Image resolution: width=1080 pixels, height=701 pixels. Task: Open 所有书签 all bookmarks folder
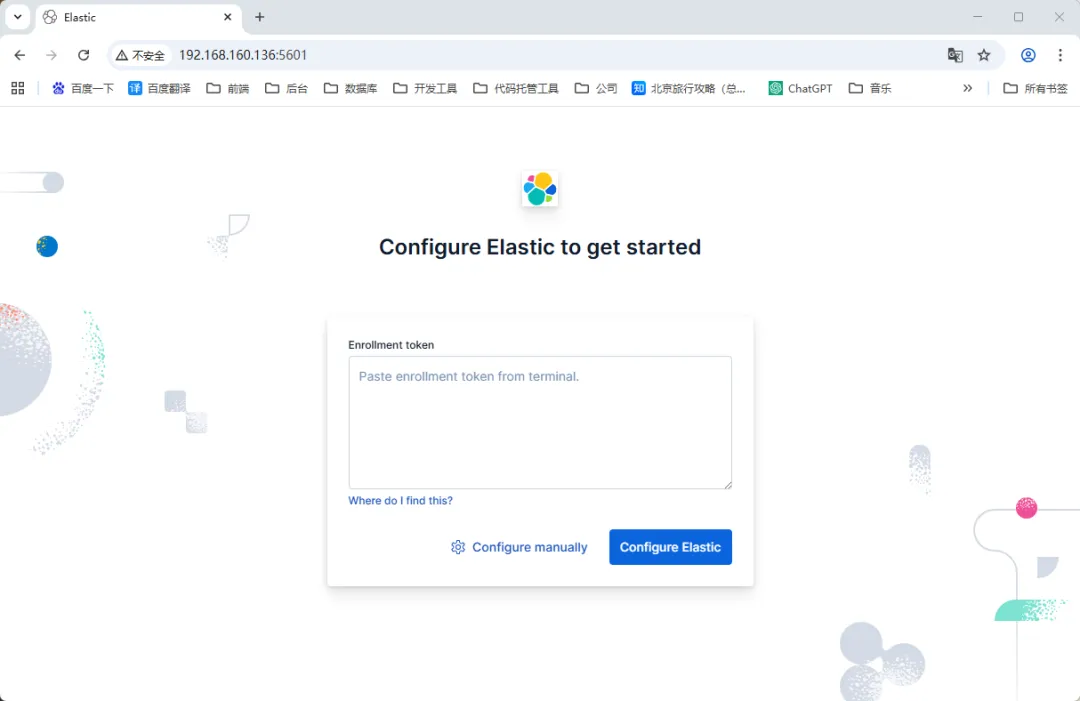(1035, 88)
